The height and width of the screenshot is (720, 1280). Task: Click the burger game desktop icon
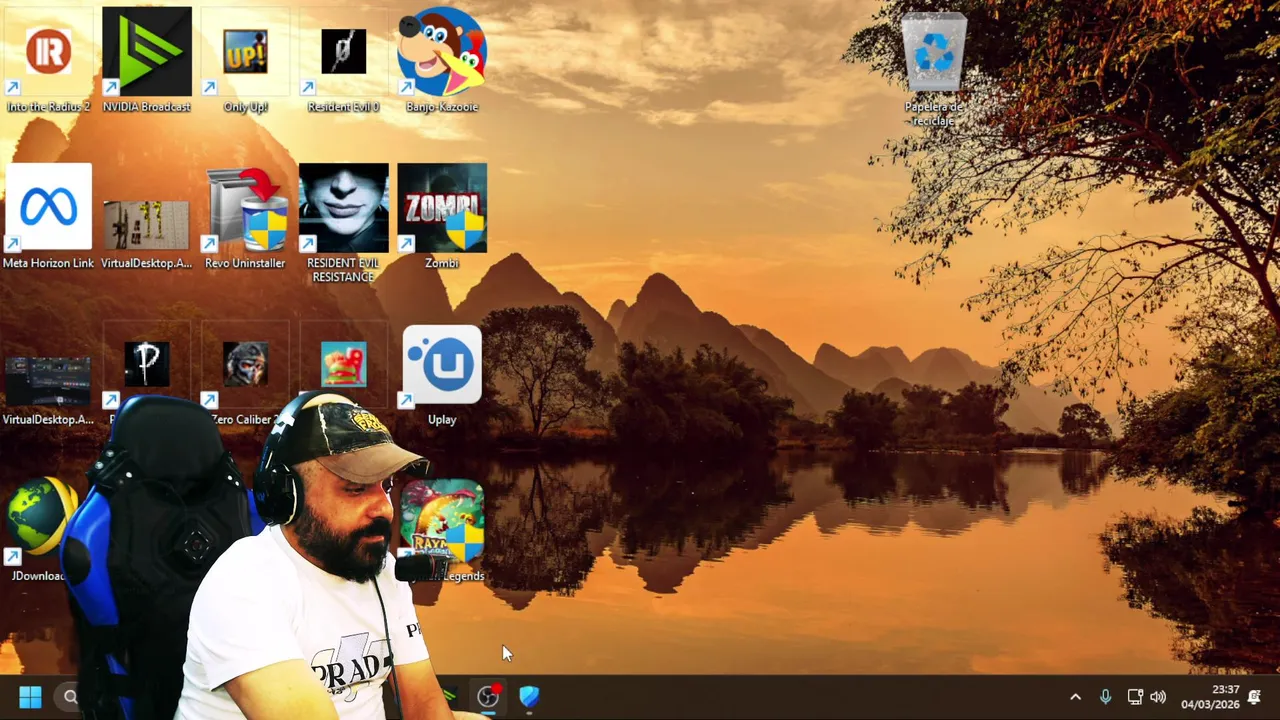coord(343,365)
